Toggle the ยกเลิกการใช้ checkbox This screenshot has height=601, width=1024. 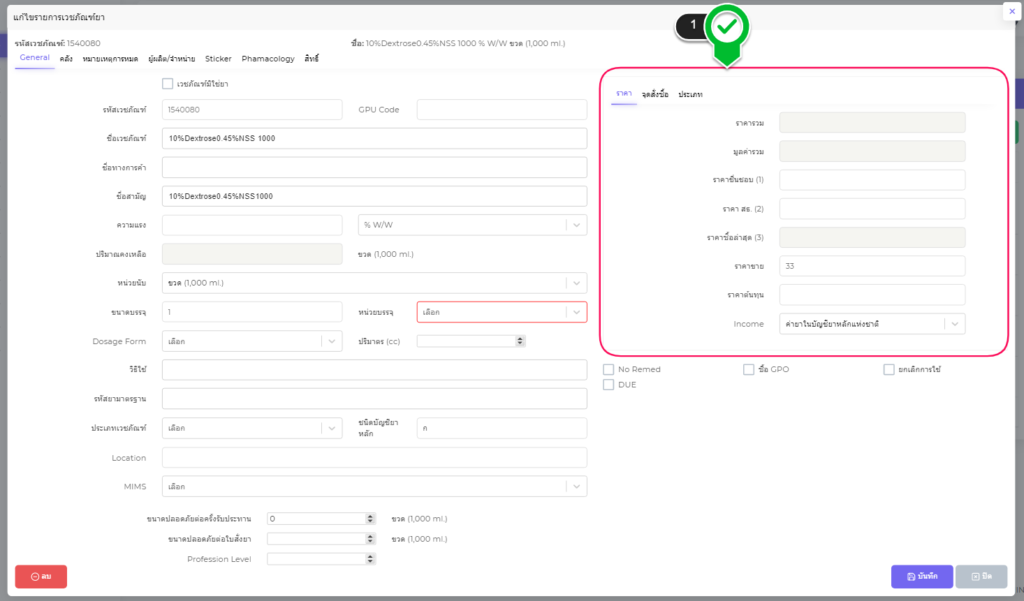point(888,370)
